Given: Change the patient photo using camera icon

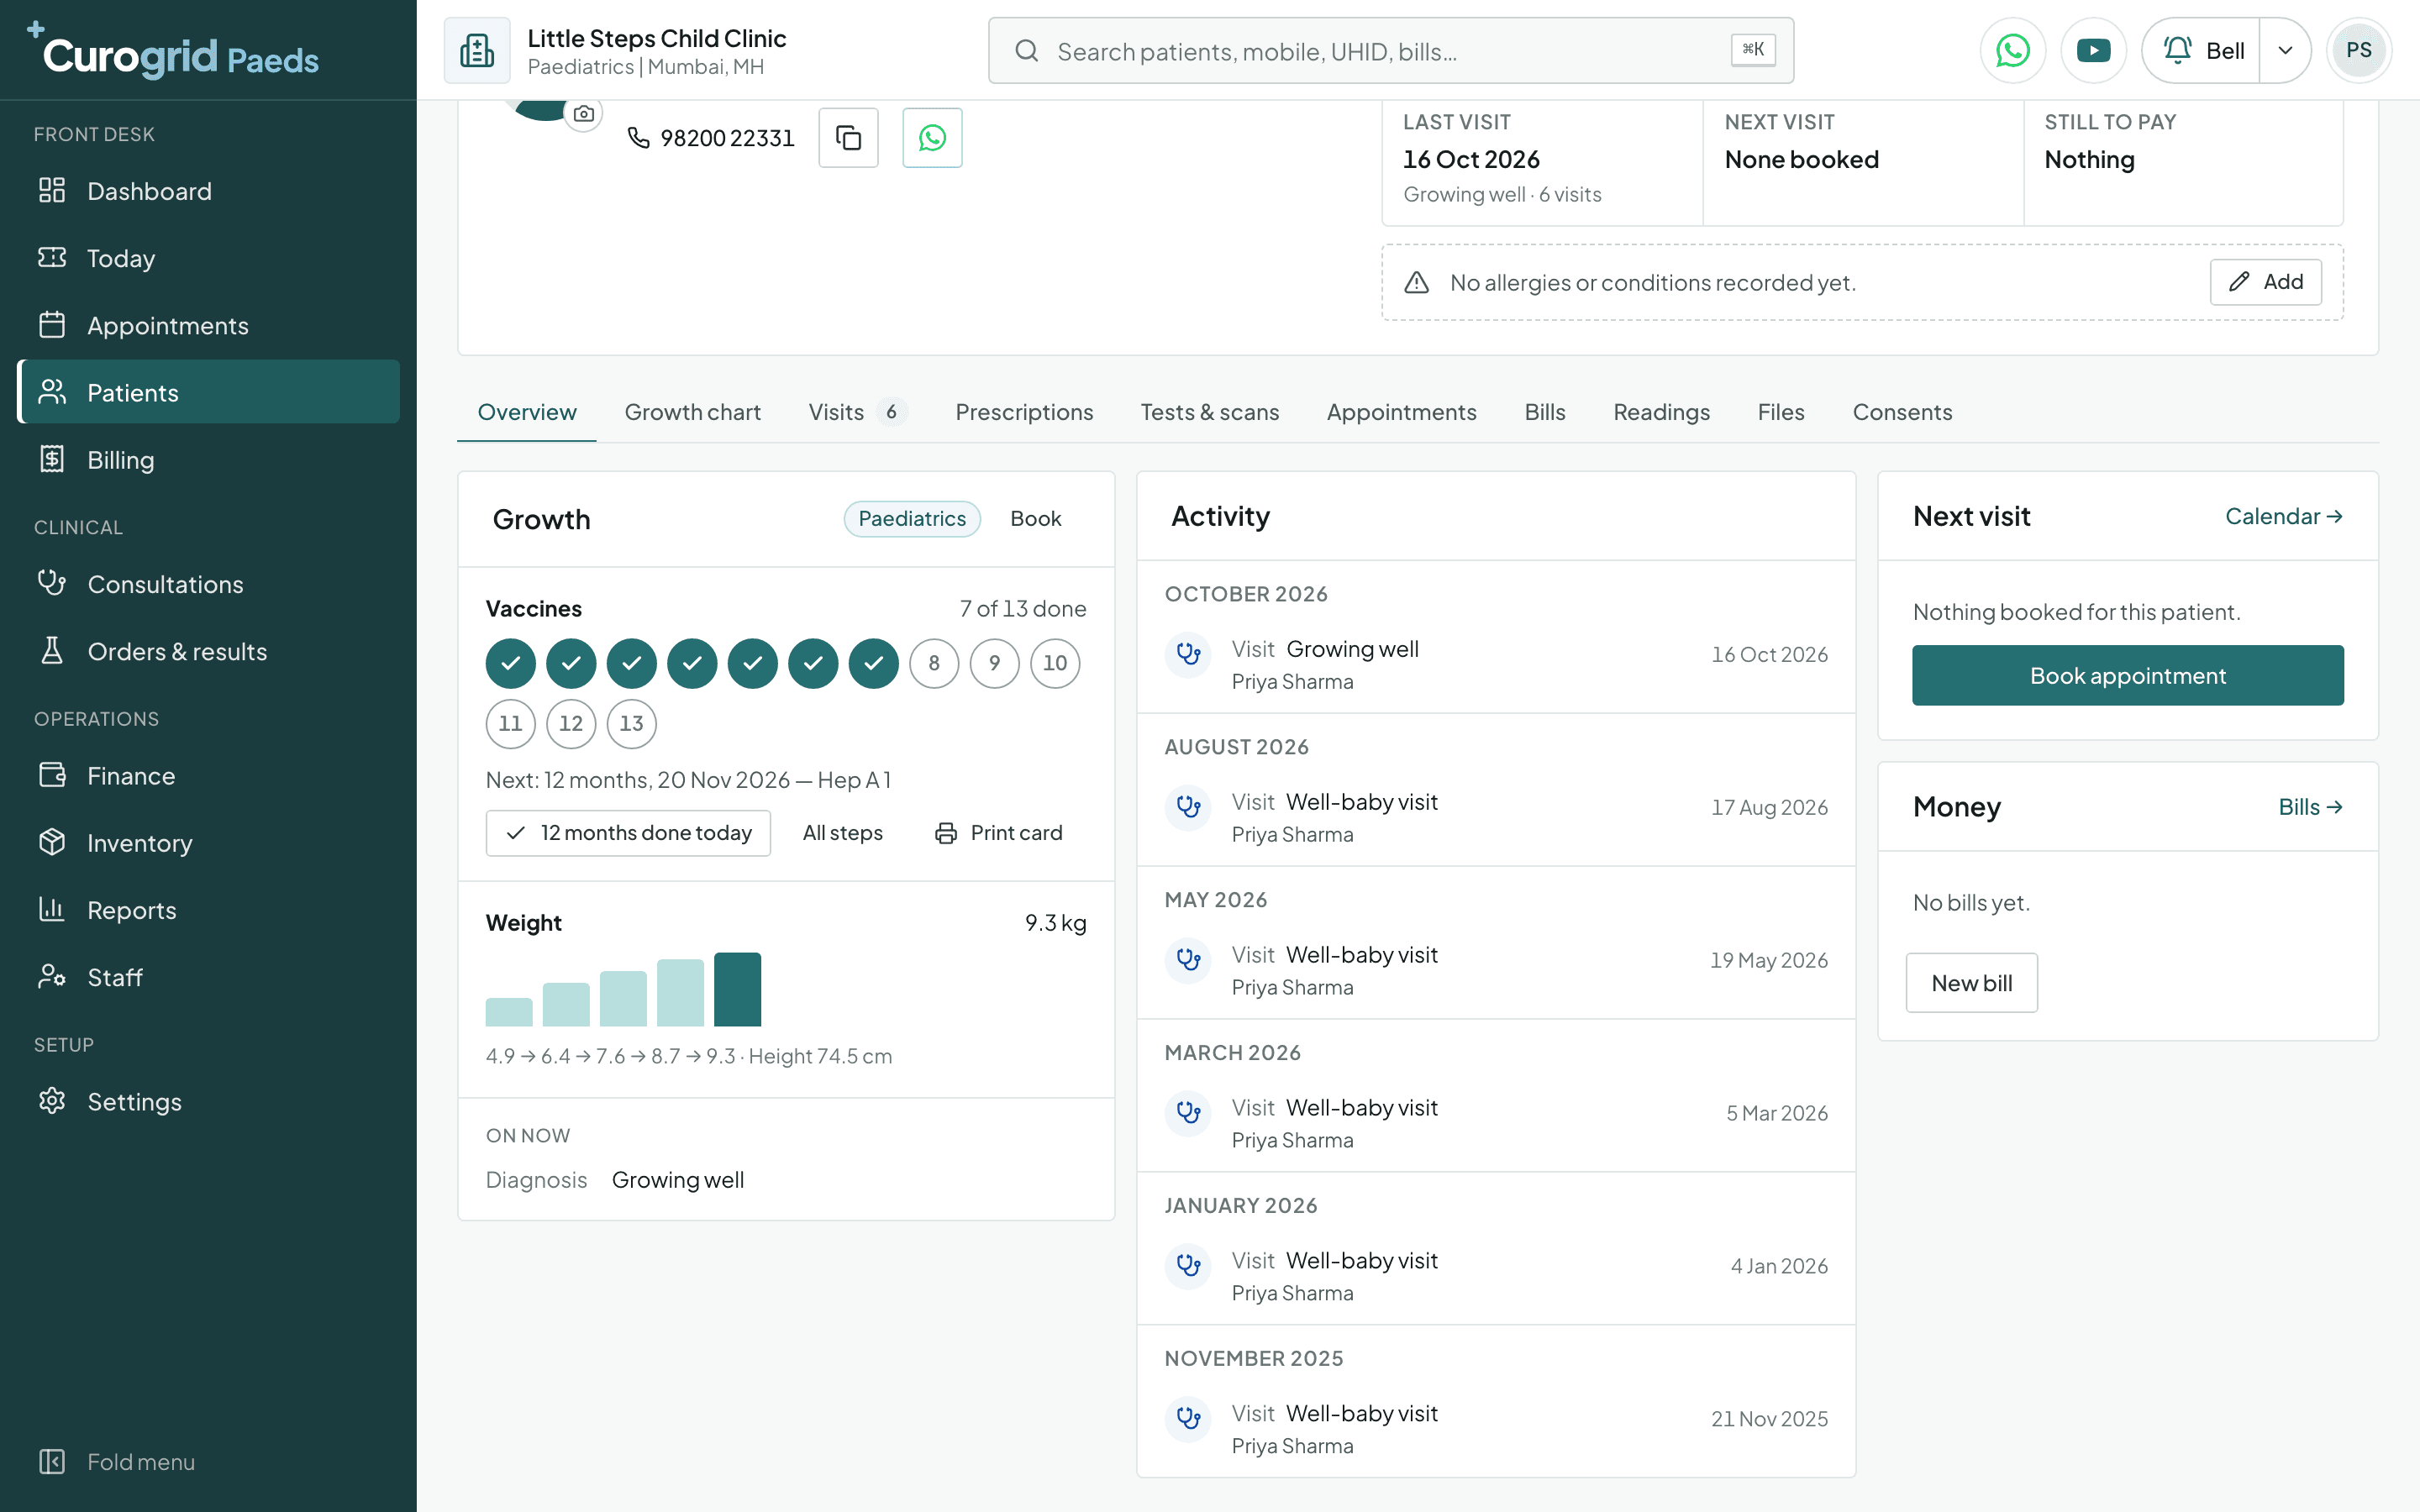Looking at the screenshot, I should pos(584,114).
